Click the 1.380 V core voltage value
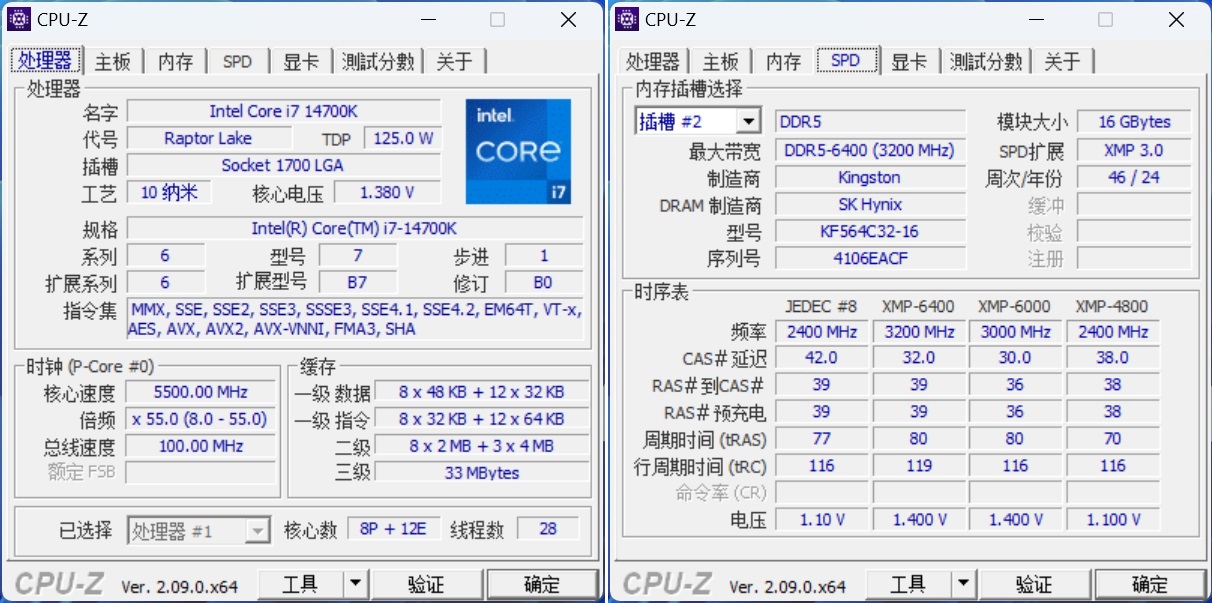 click(x=387, y=192)
